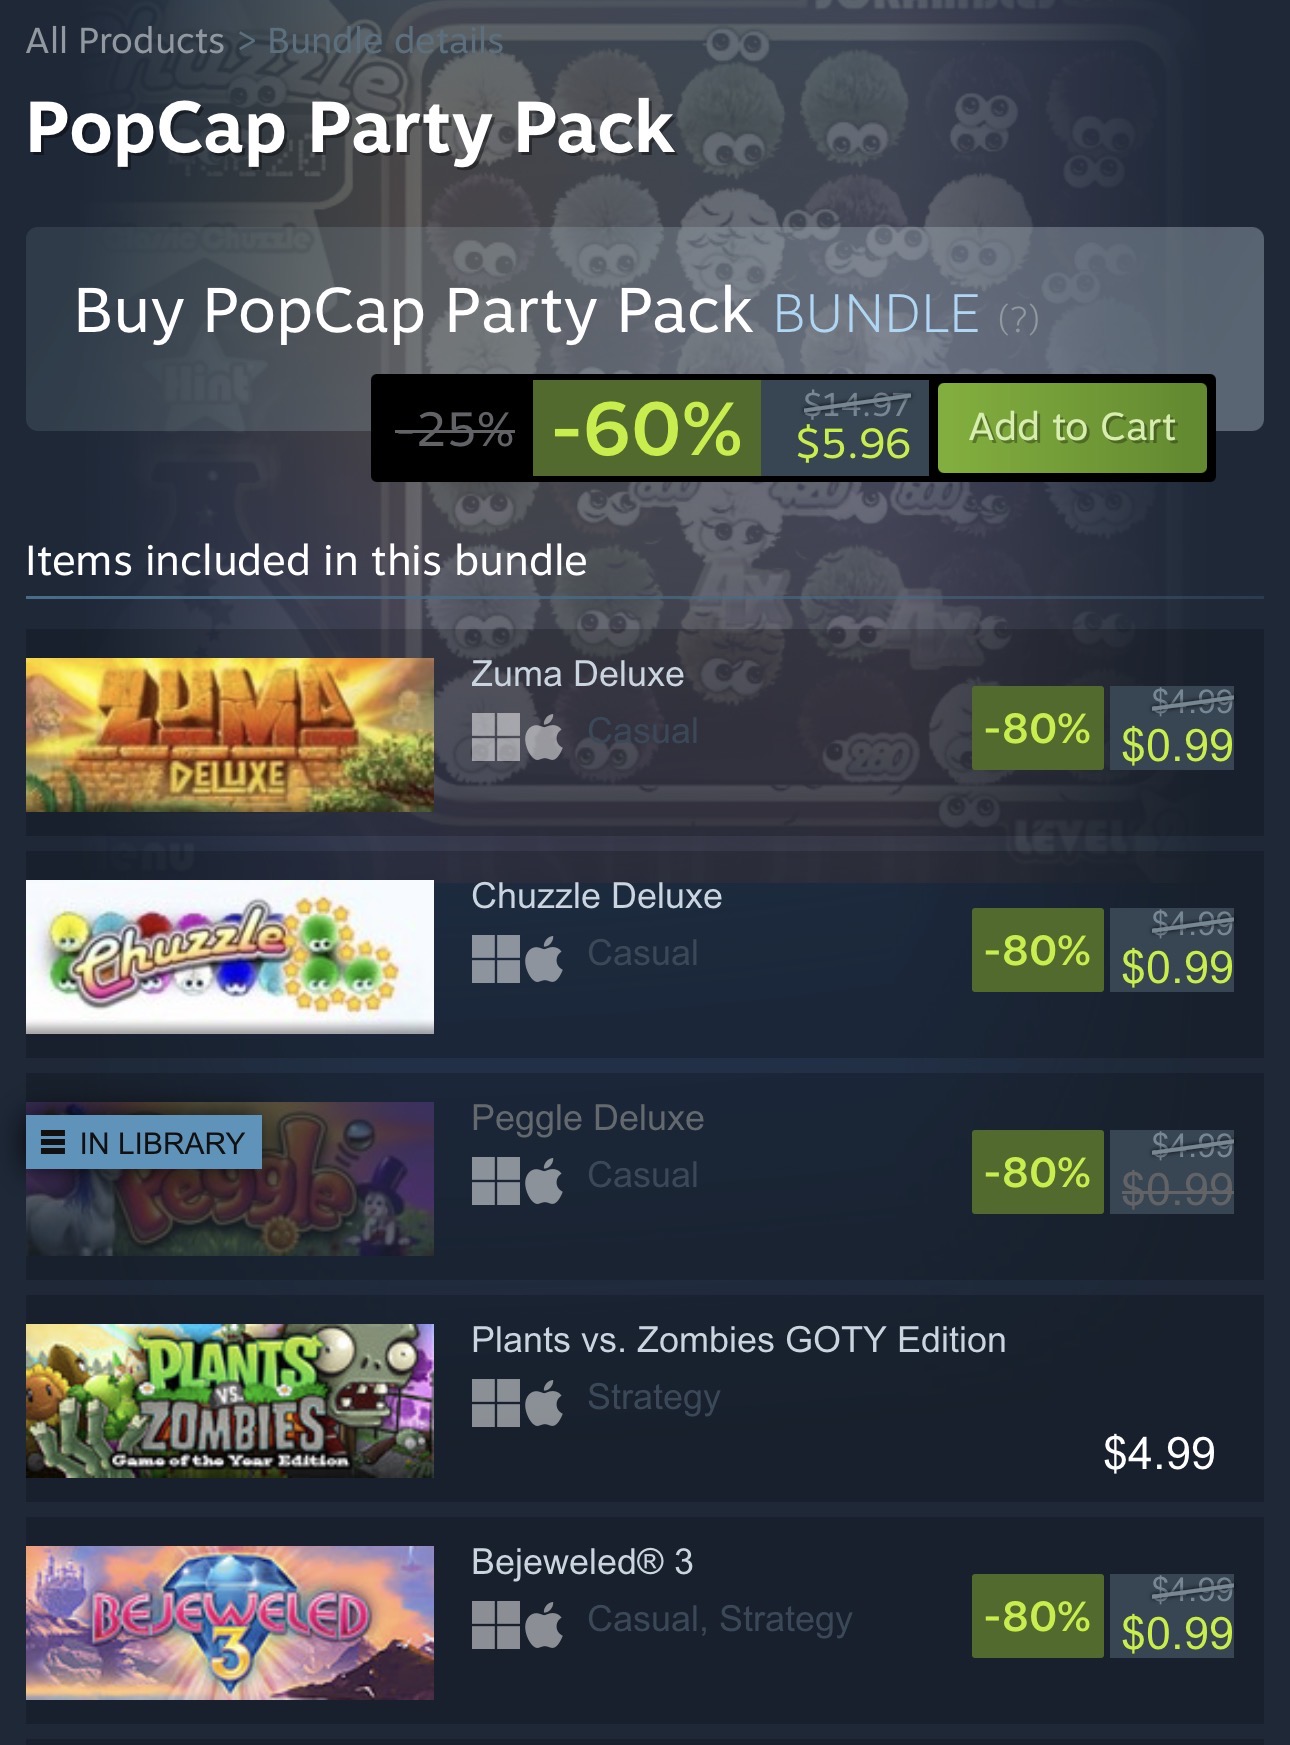Click the Windows icon under Chuzzle Deluxe

(496, 959)
